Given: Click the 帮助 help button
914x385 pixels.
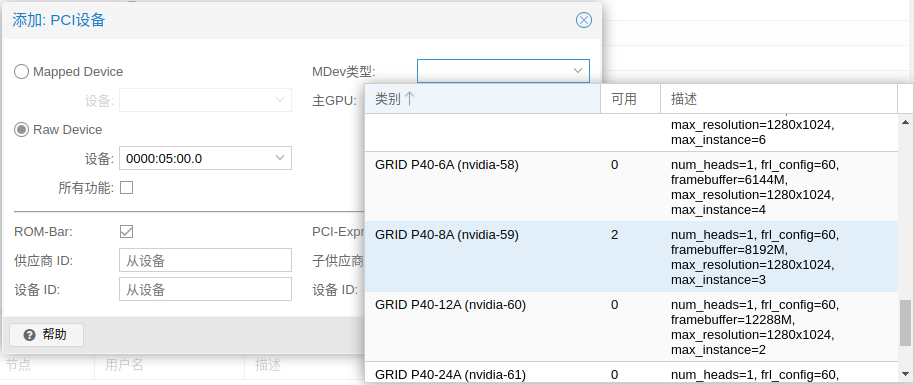Looking at the screenshot, I should [47, 335].
